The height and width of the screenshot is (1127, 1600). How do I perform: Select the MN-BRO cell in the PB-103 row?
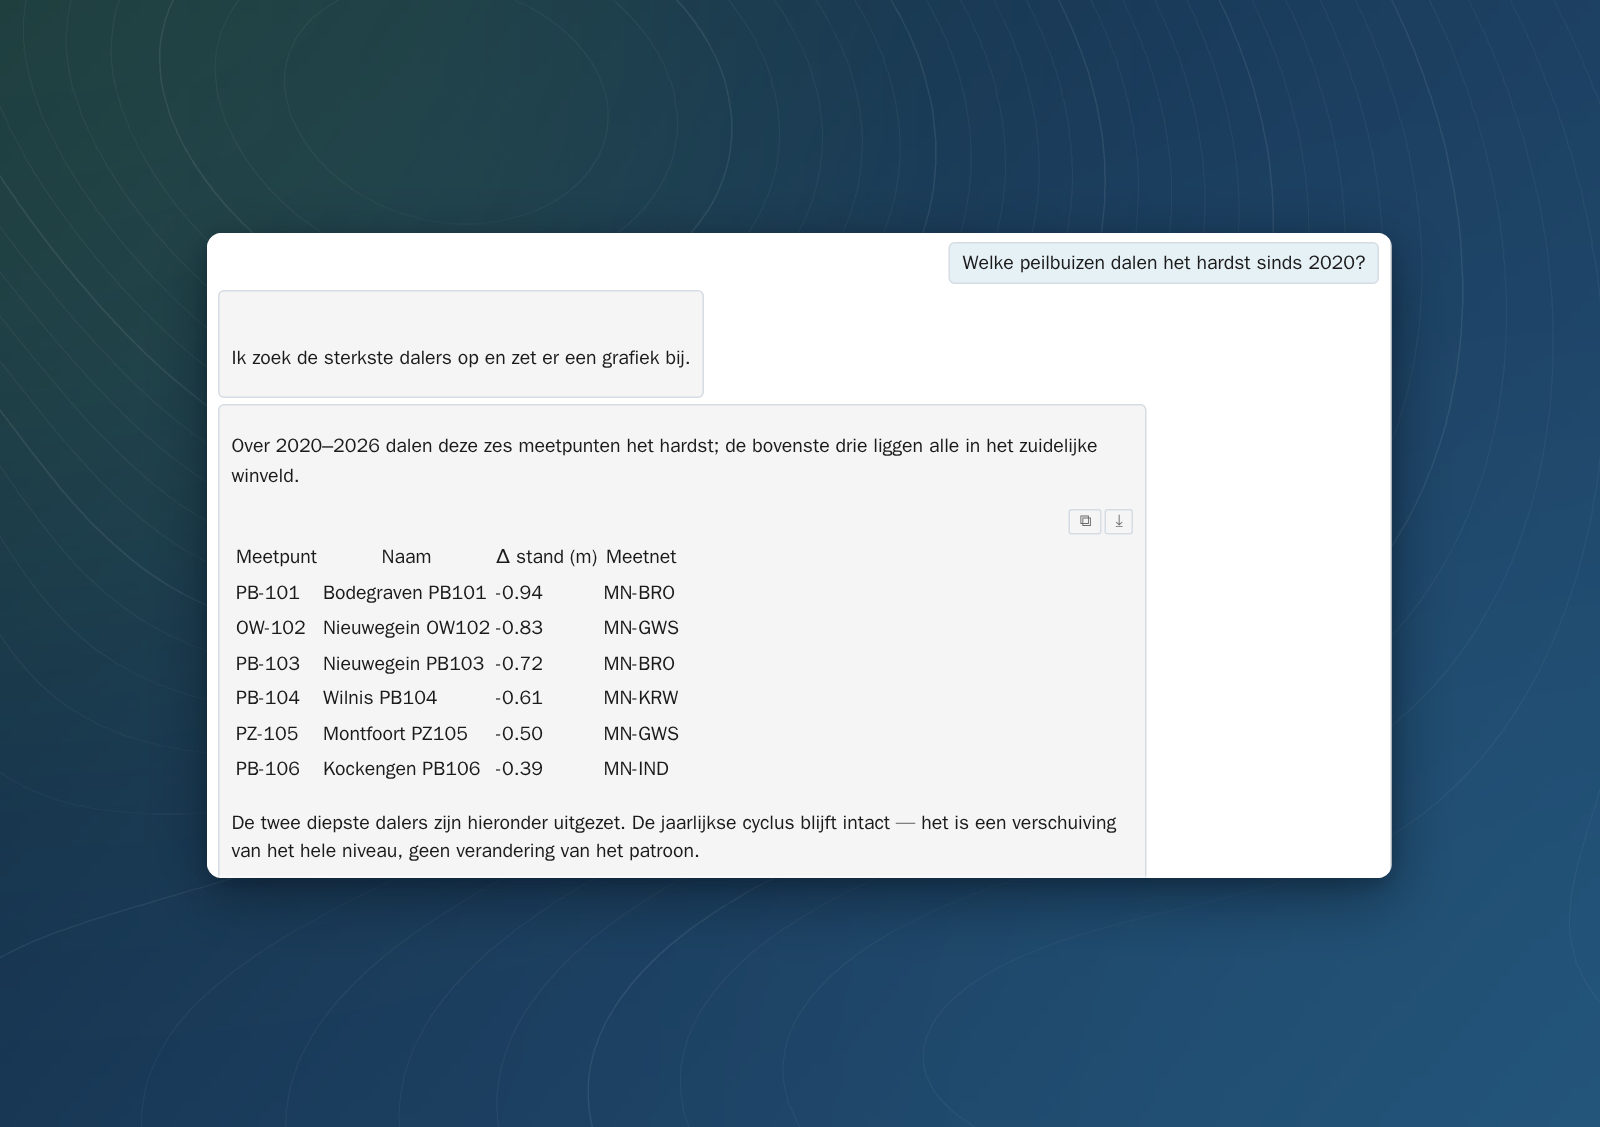click(639, 664)
